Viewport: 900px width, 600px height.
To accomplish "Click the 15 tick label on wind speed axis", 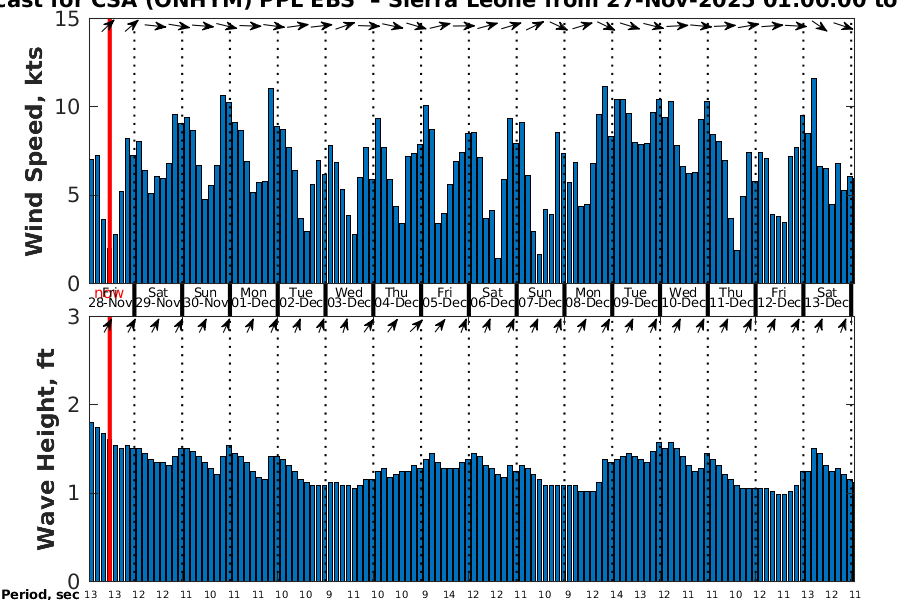I will pos(68,18).
